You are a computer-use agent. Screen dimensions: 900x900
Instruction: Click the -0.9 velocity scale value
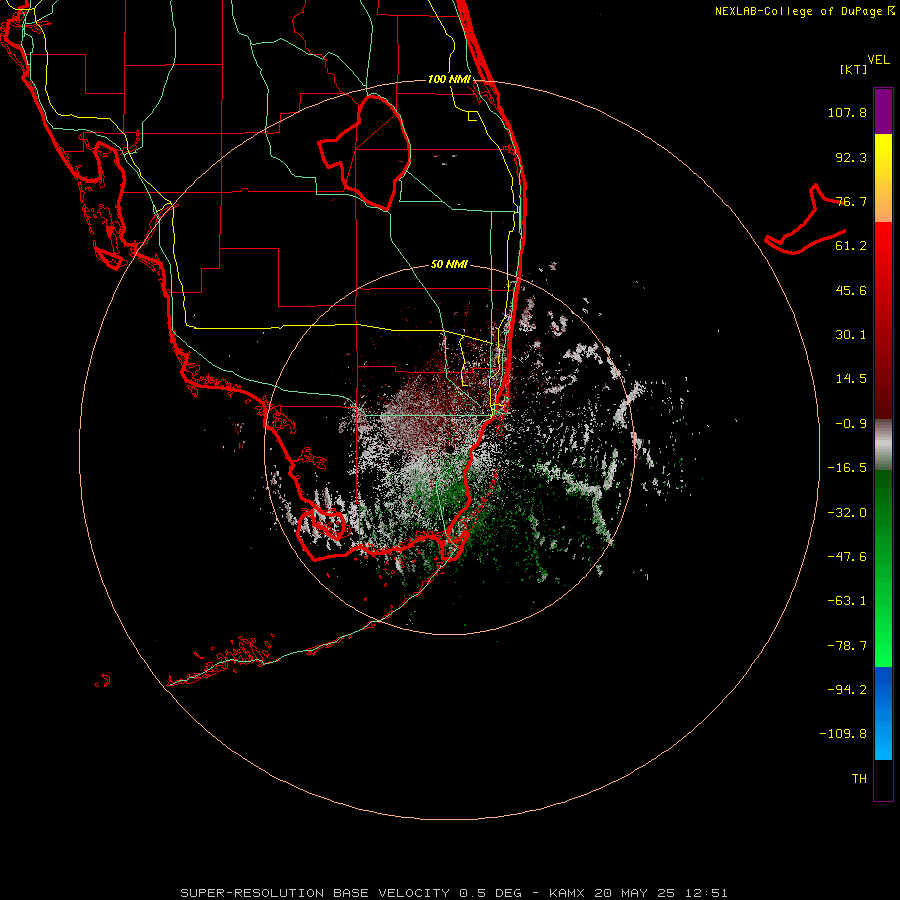pos(851,424)
